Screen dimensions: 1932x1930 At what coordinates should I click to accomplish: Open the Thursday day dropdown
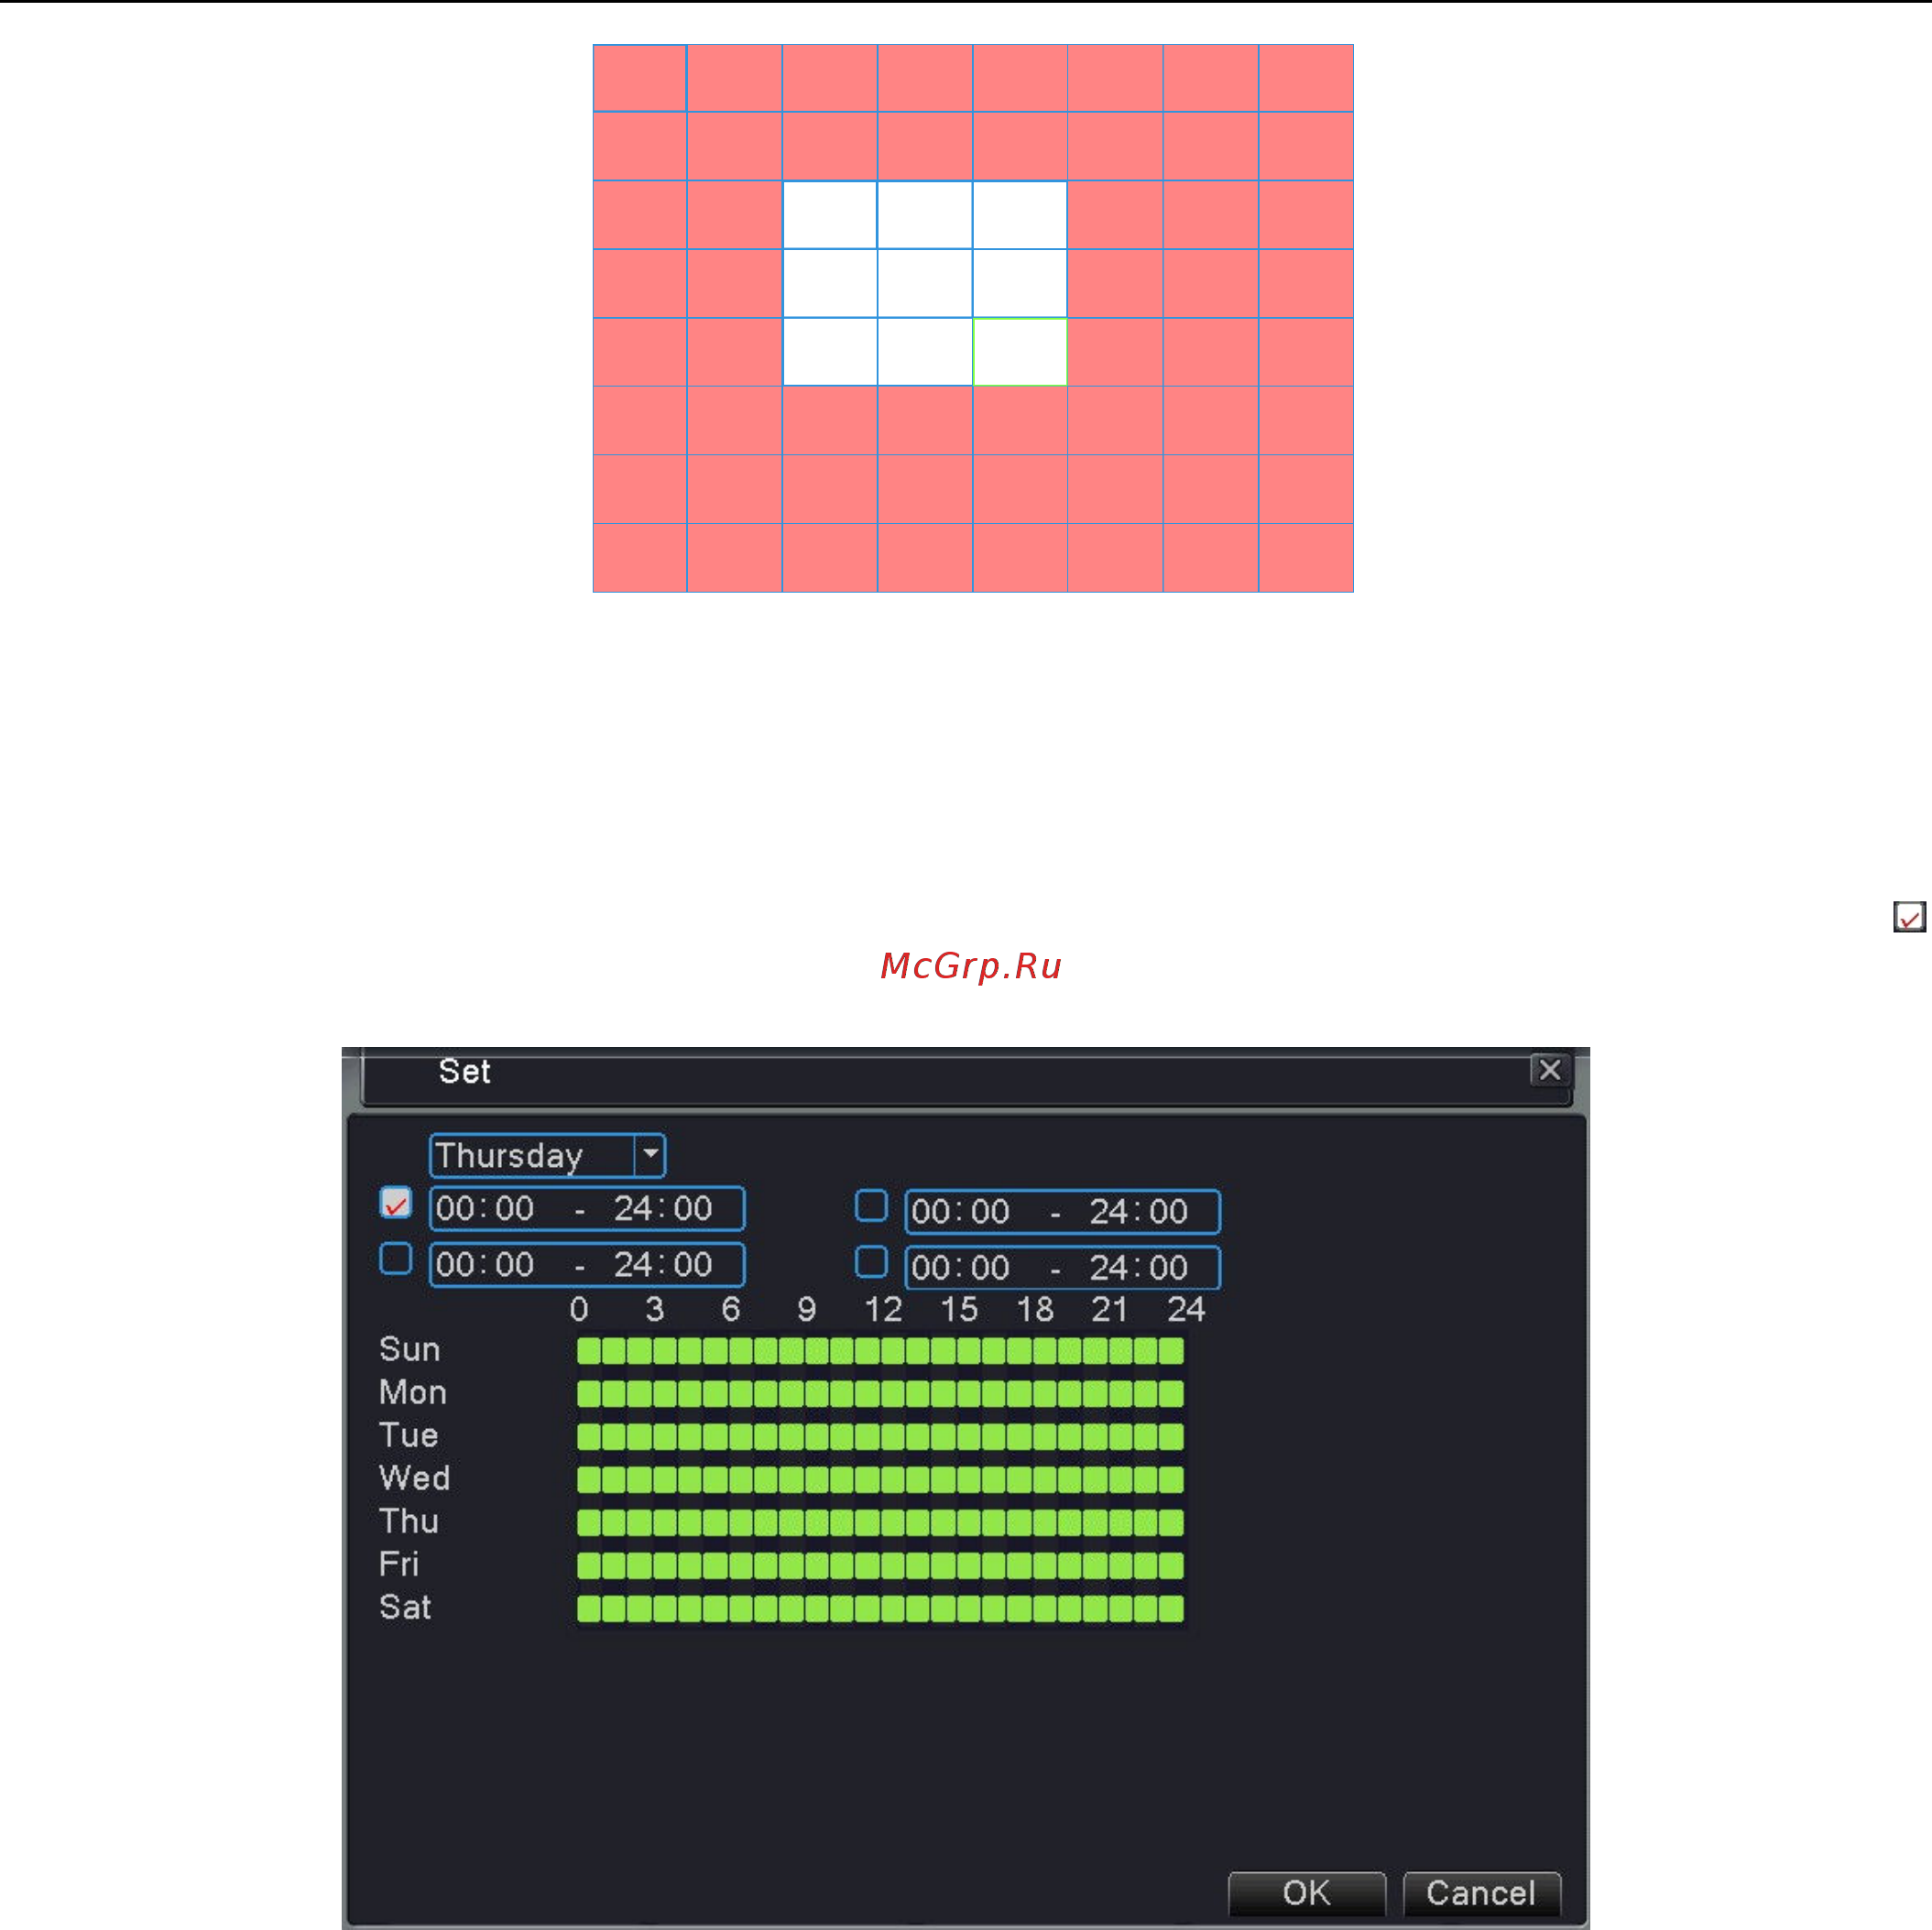547,1155
